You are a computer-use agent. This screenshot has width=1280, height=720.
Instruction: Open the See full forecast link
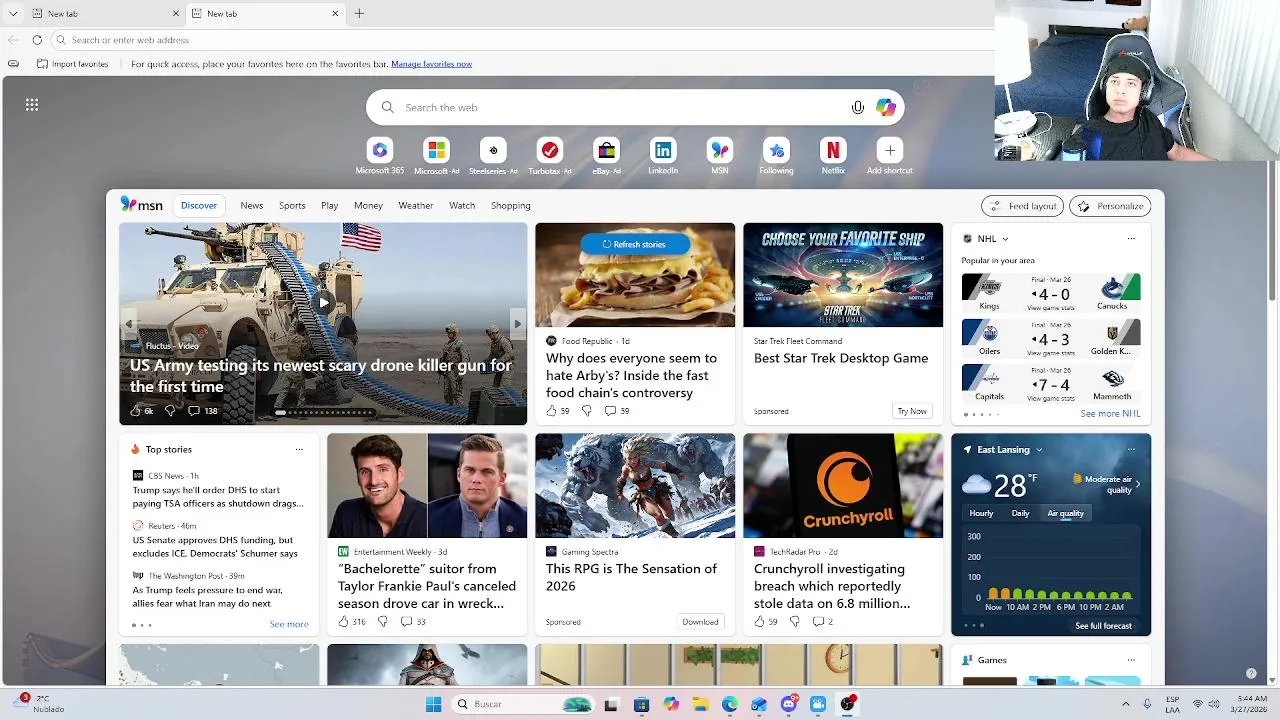[1103, 626]
